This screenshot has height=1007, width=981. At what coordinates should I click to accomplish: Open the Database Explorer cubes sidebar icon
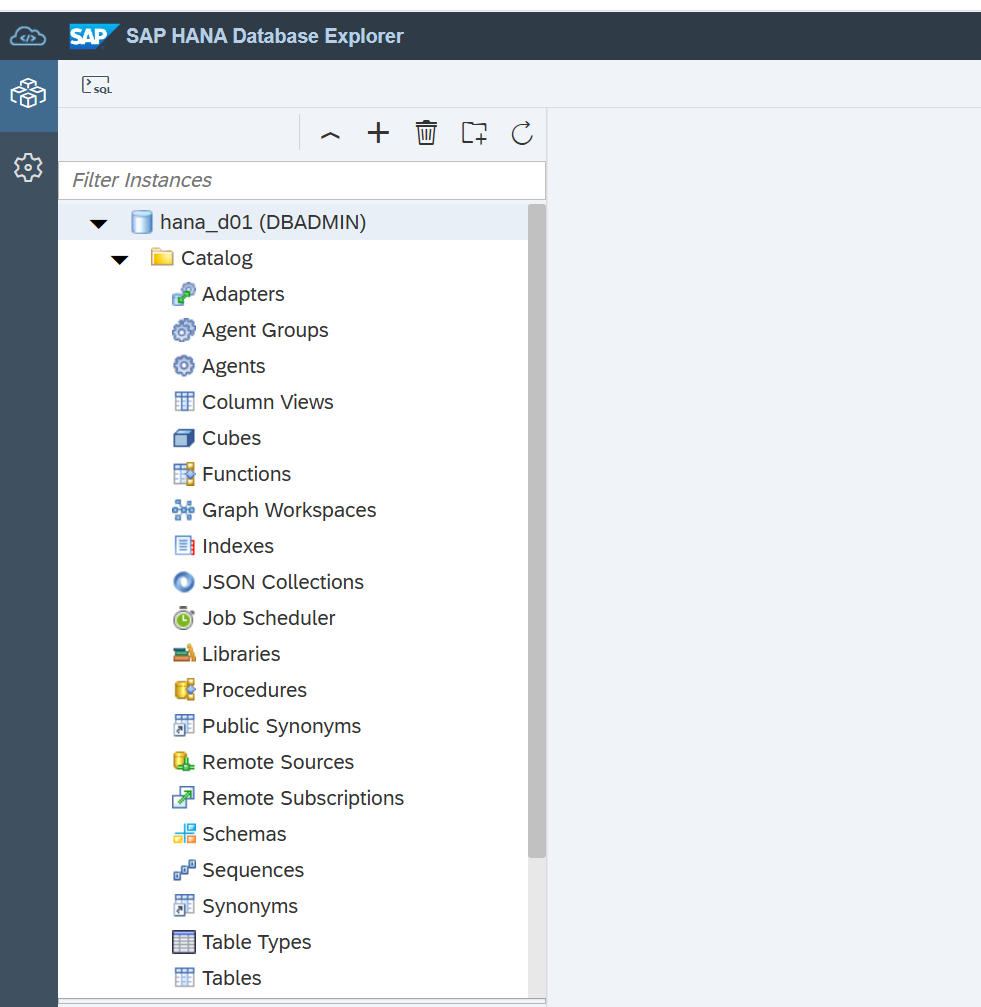tap(28, 94)
